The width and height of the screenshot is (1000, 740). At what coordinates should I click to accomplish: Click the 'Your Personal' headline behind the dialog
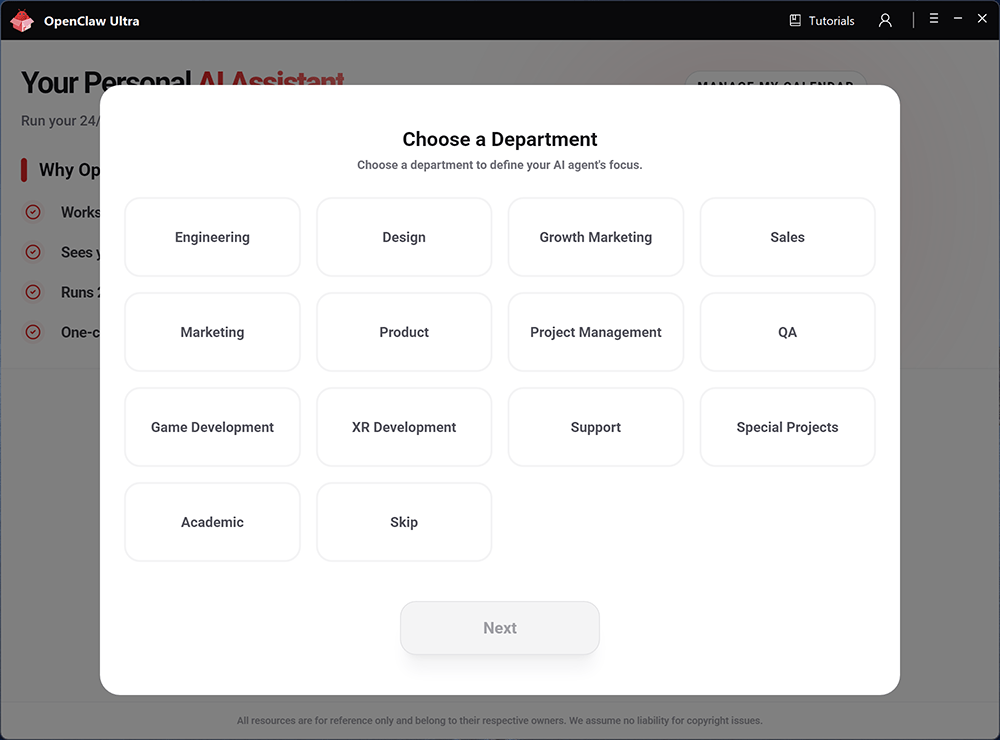tap(106, 82)
